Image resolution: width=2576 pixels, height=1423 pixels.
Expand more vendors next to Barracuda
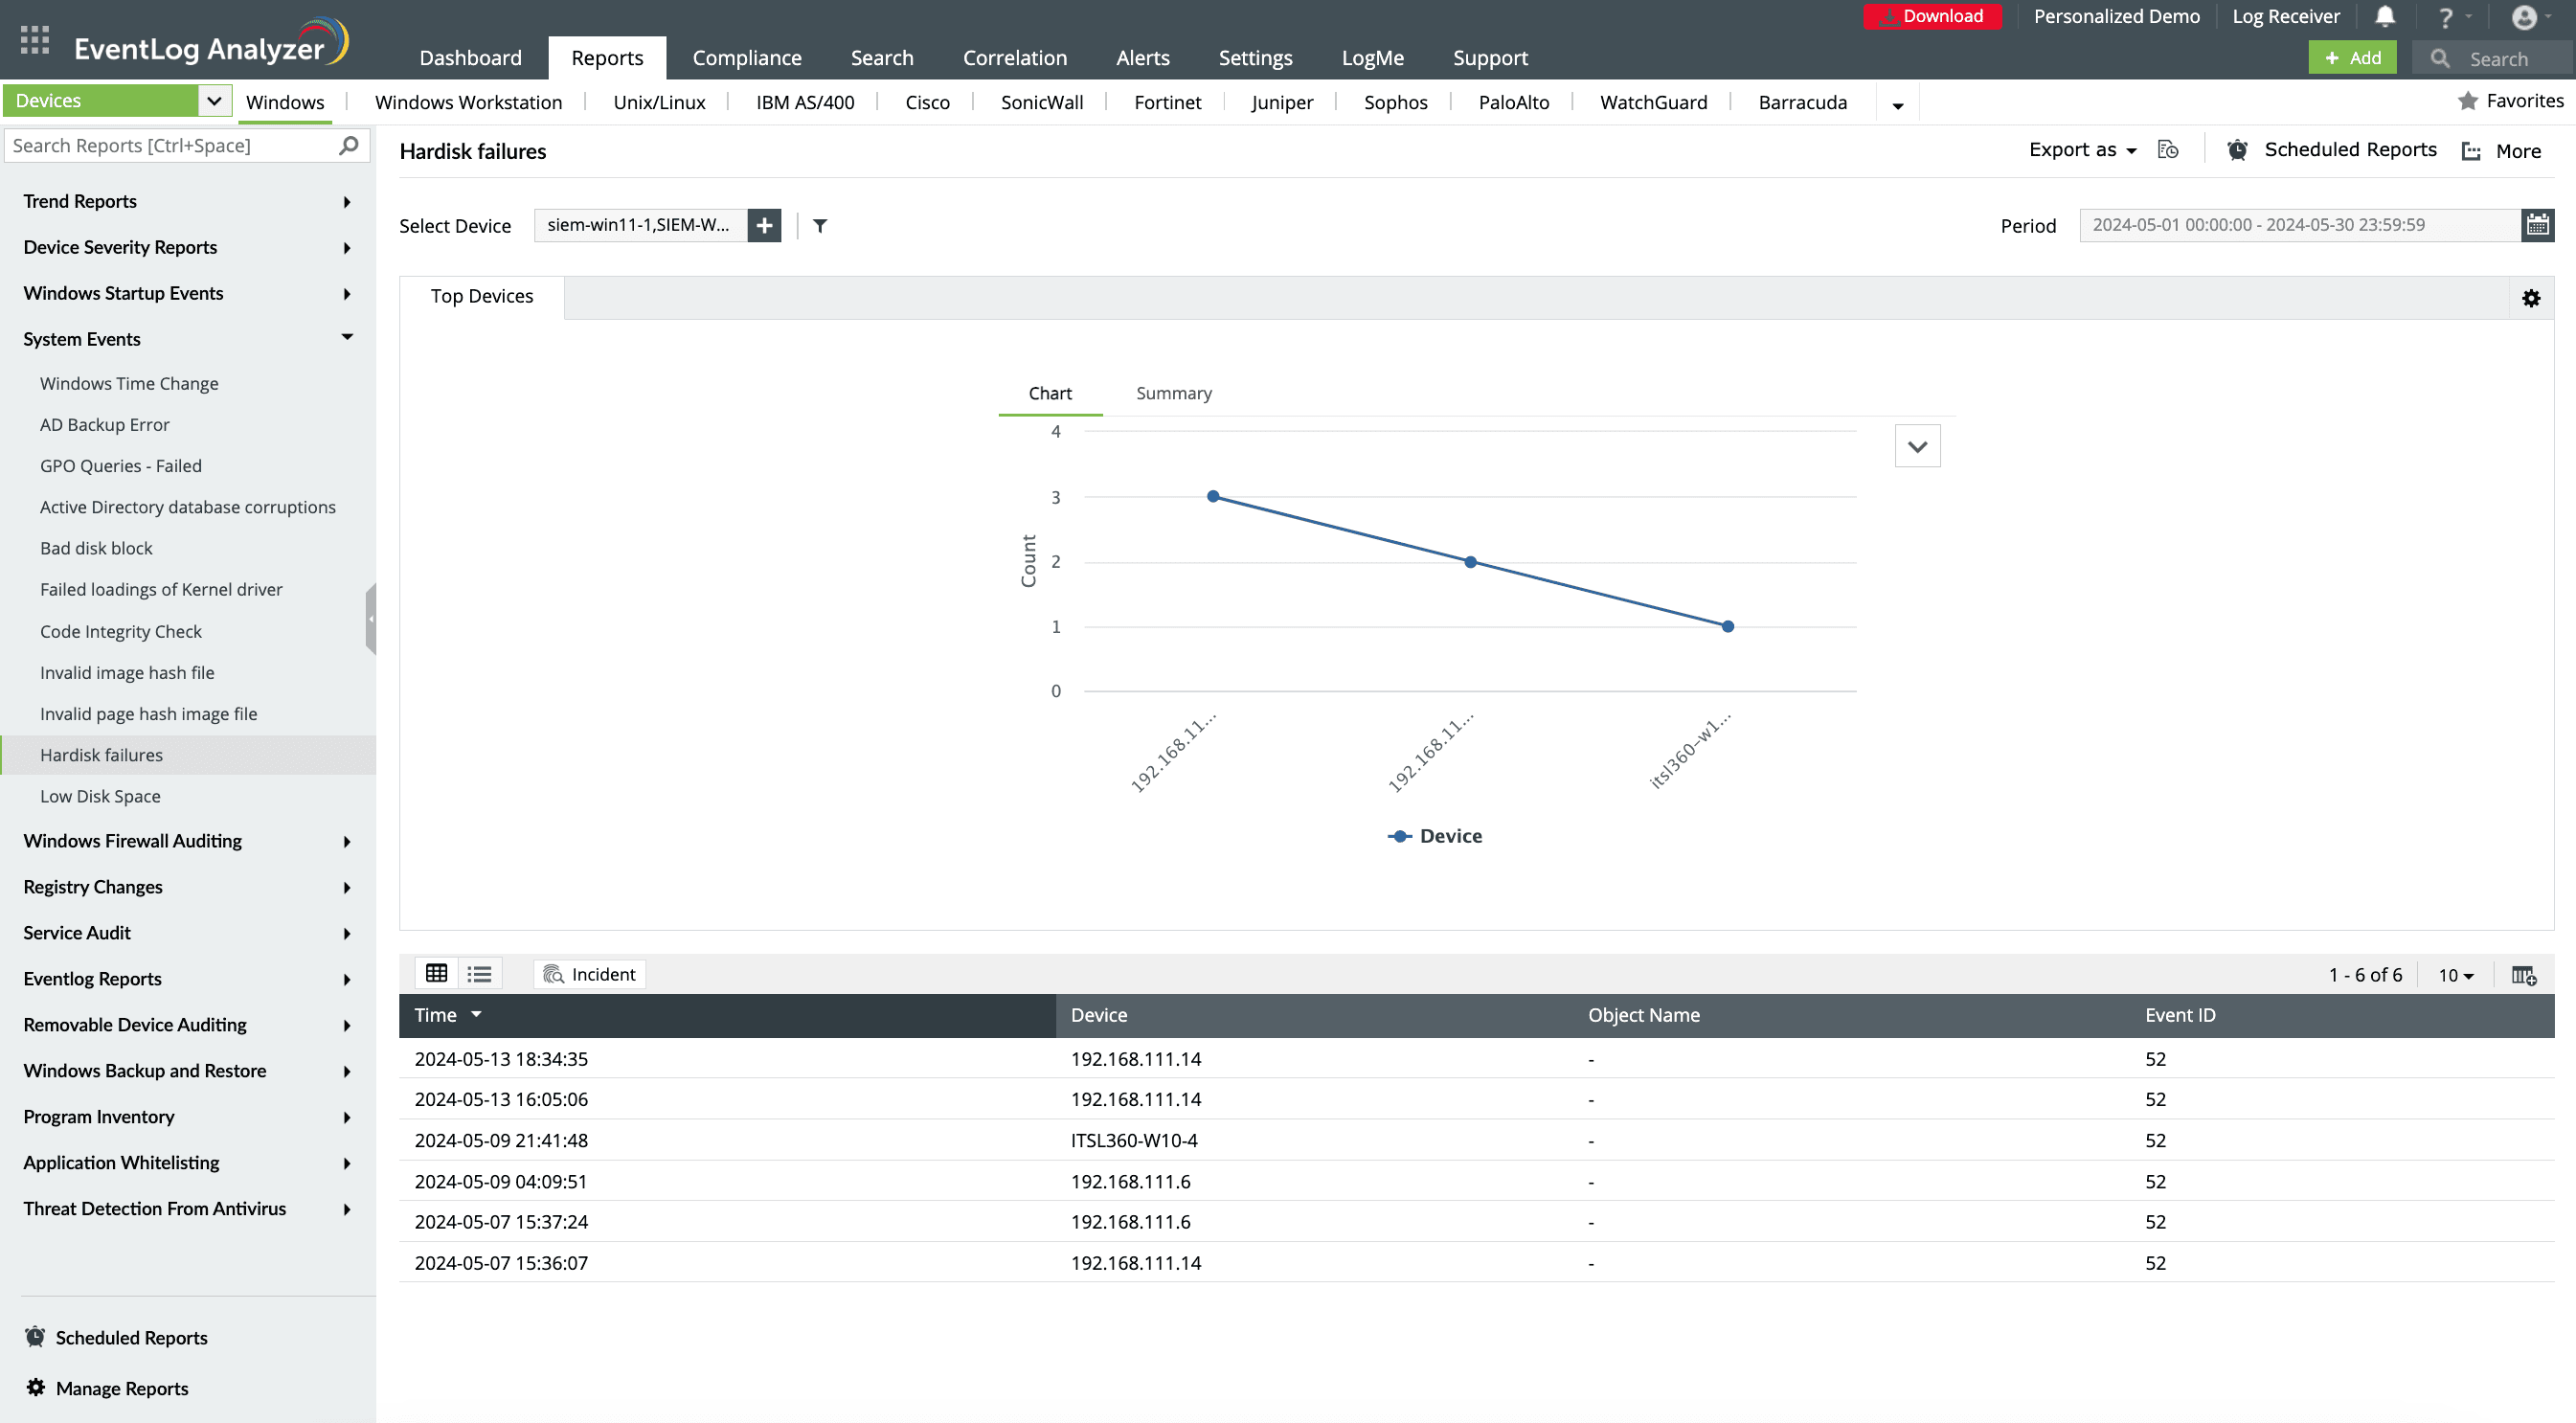1897,103
